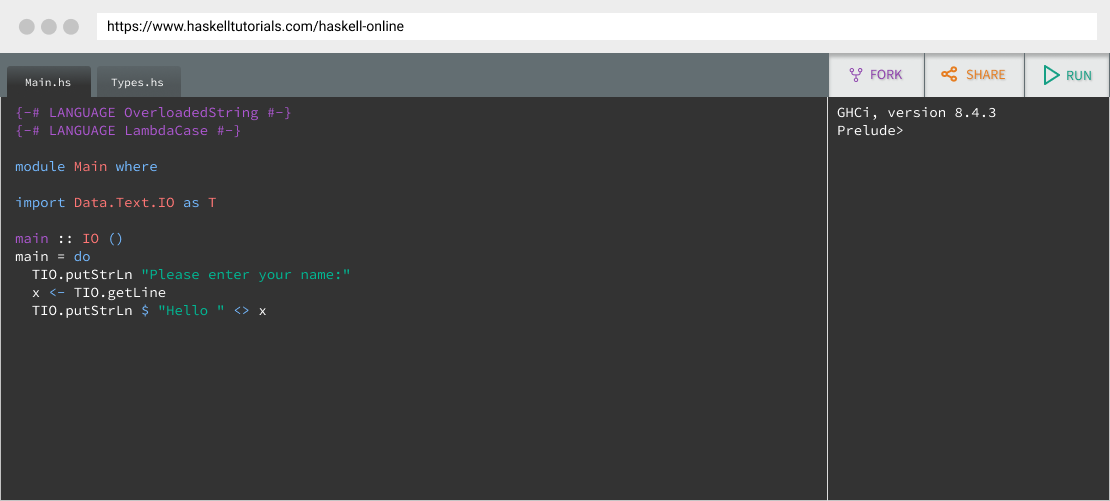Click the 'import Data.Text.IO as T' line

click(115, 203)
